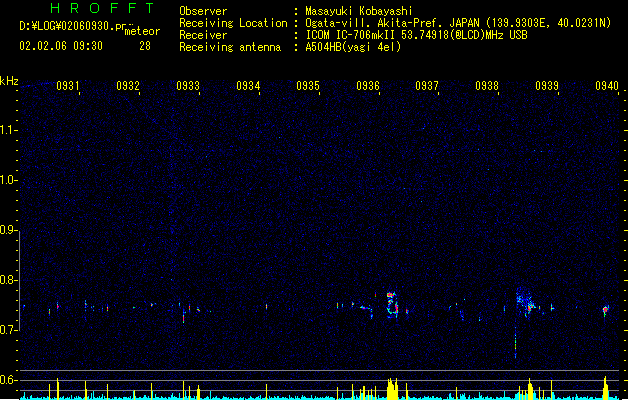Click the observer name Masayuki Kobayashi

[x=359, y=11]
